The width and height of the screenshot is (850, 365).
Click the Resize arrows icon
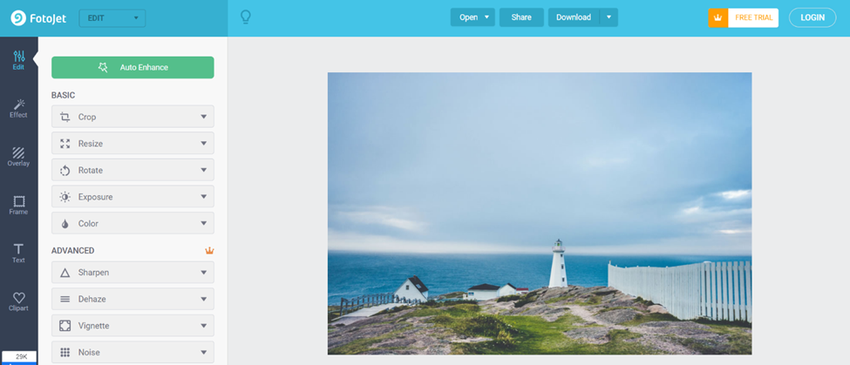pyautogui.click(x=65, y=143)
